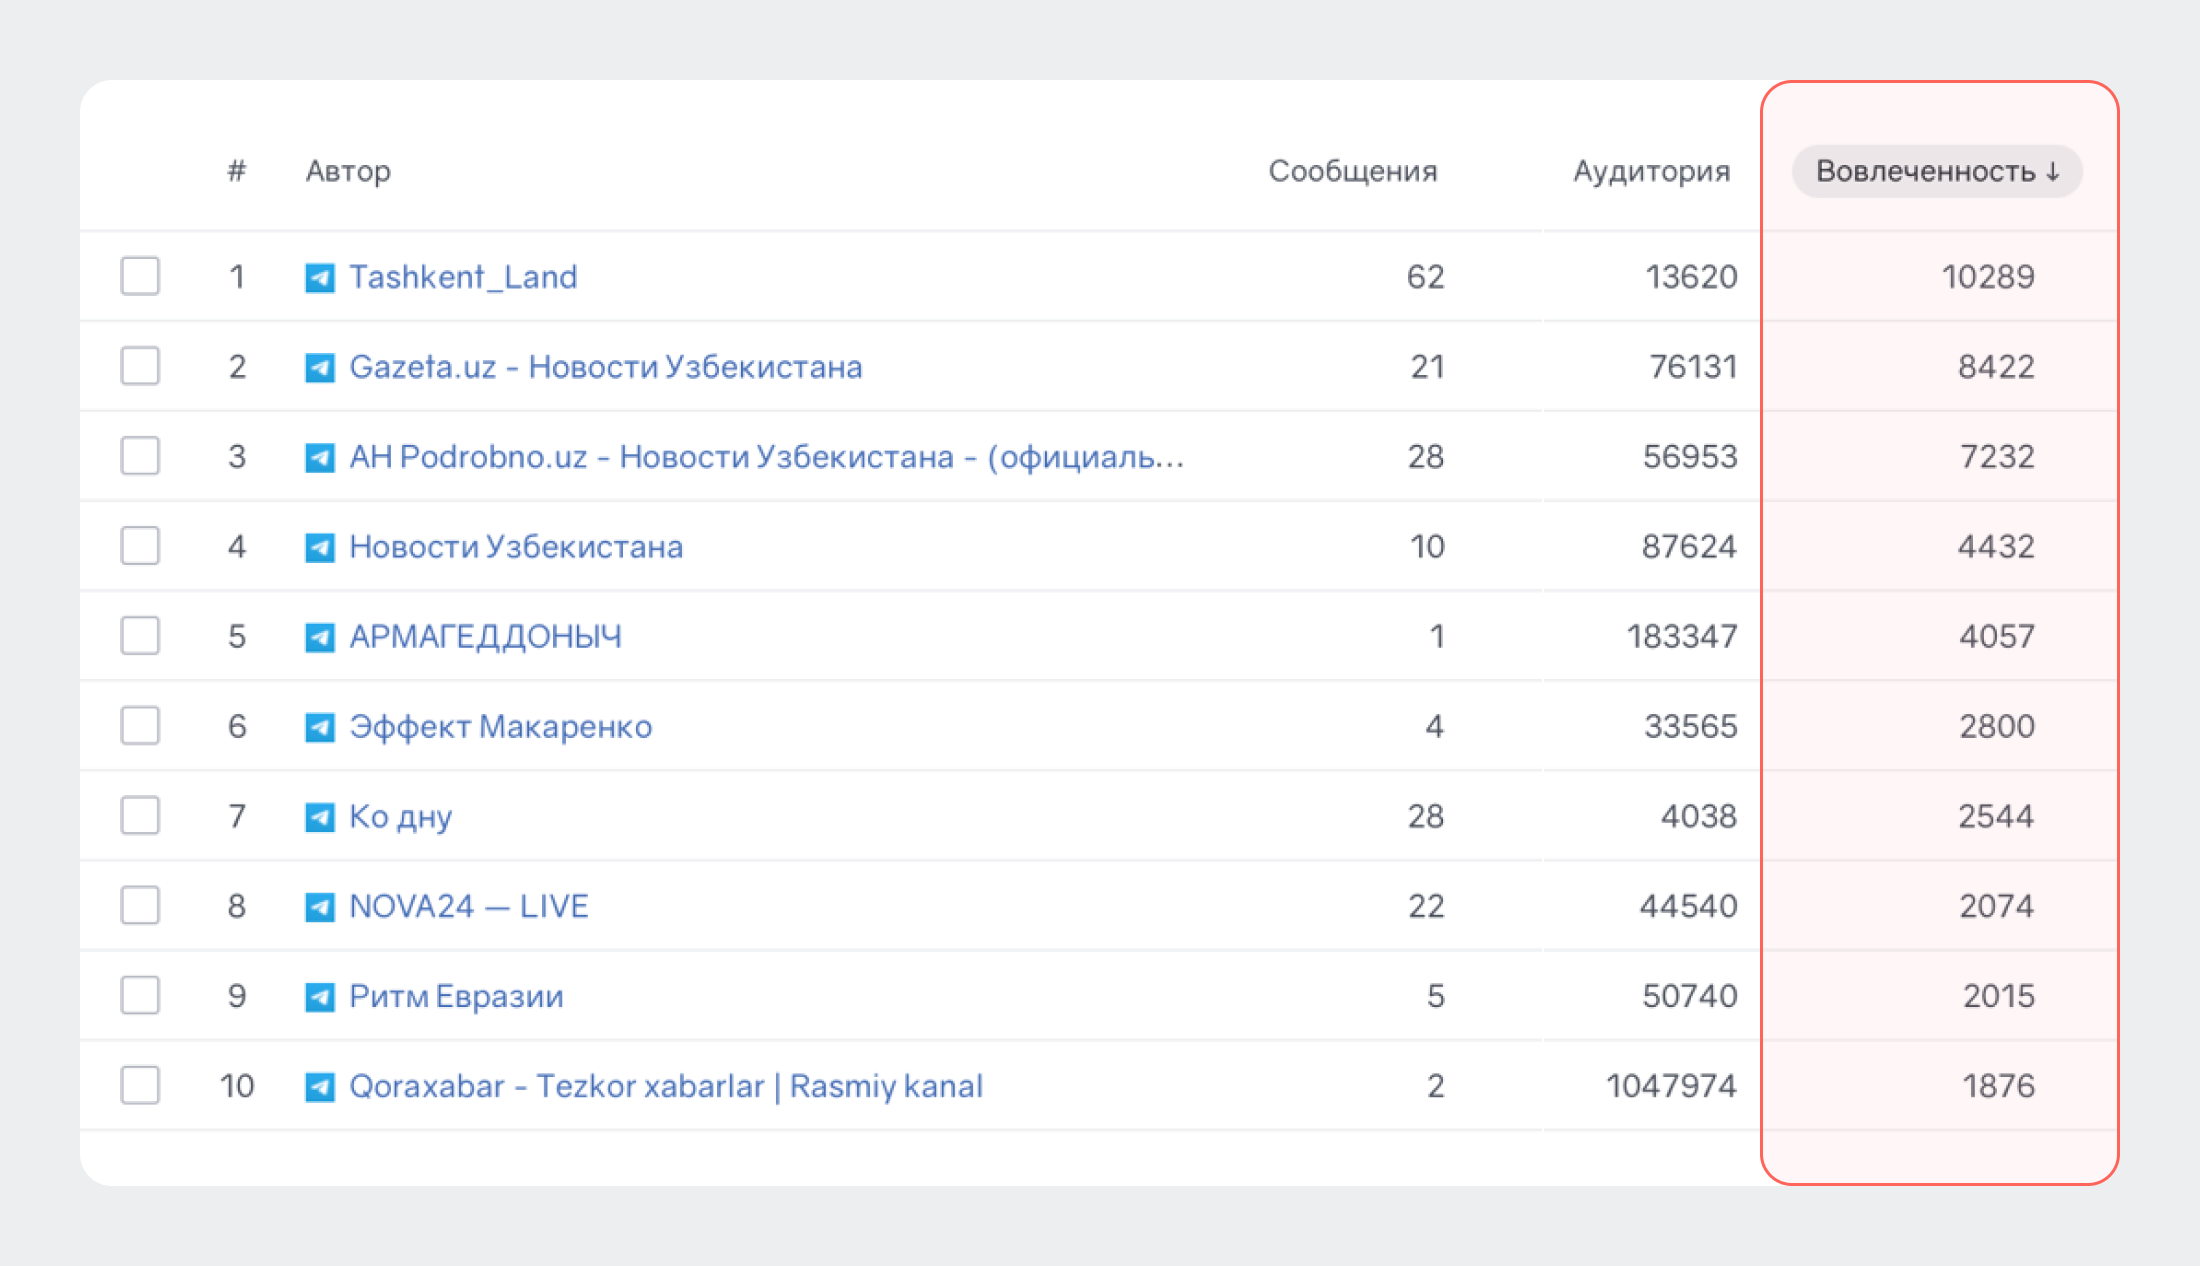Click engagement value 1876
Screen dimensions: 2200x1266
click(1999, 1086)
